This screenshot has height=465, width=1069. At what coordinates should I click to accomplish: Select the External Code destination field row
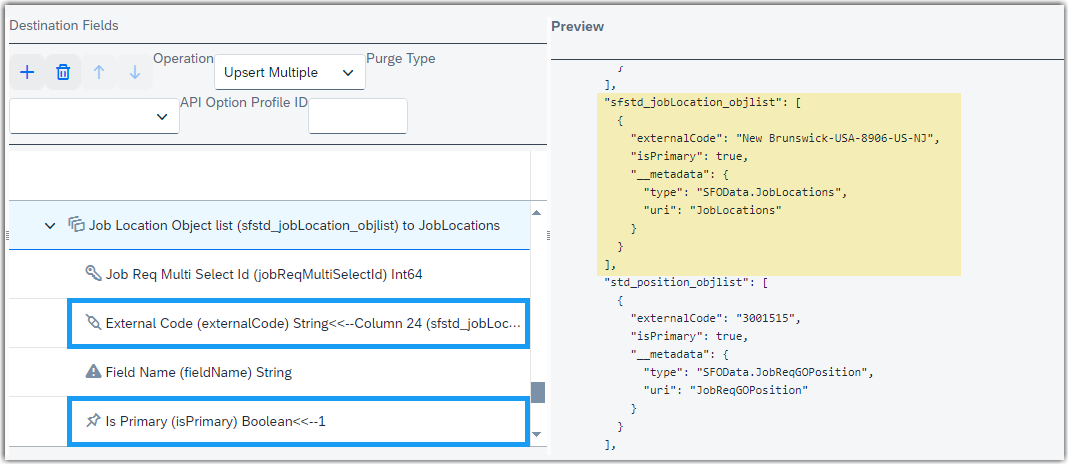pos(299,323)
